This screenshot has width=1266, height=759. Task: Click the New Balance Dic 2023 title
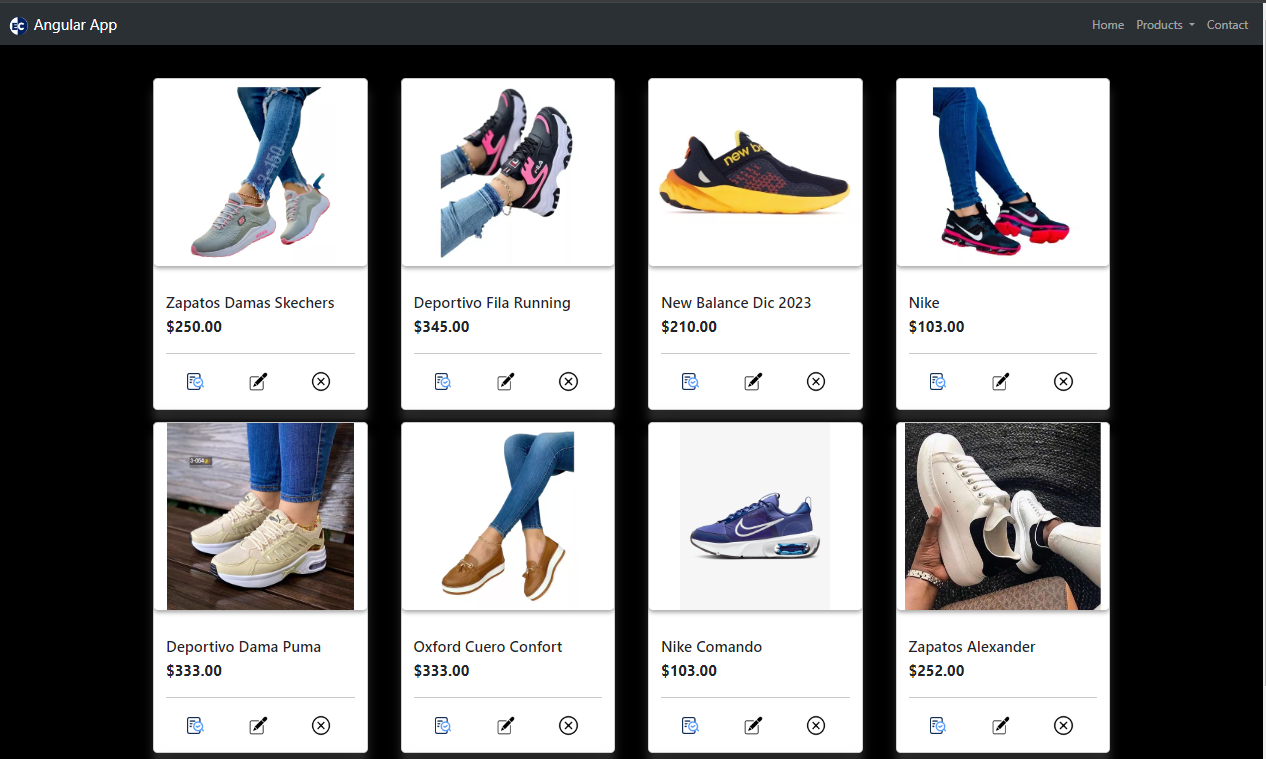tap(736, 303)
